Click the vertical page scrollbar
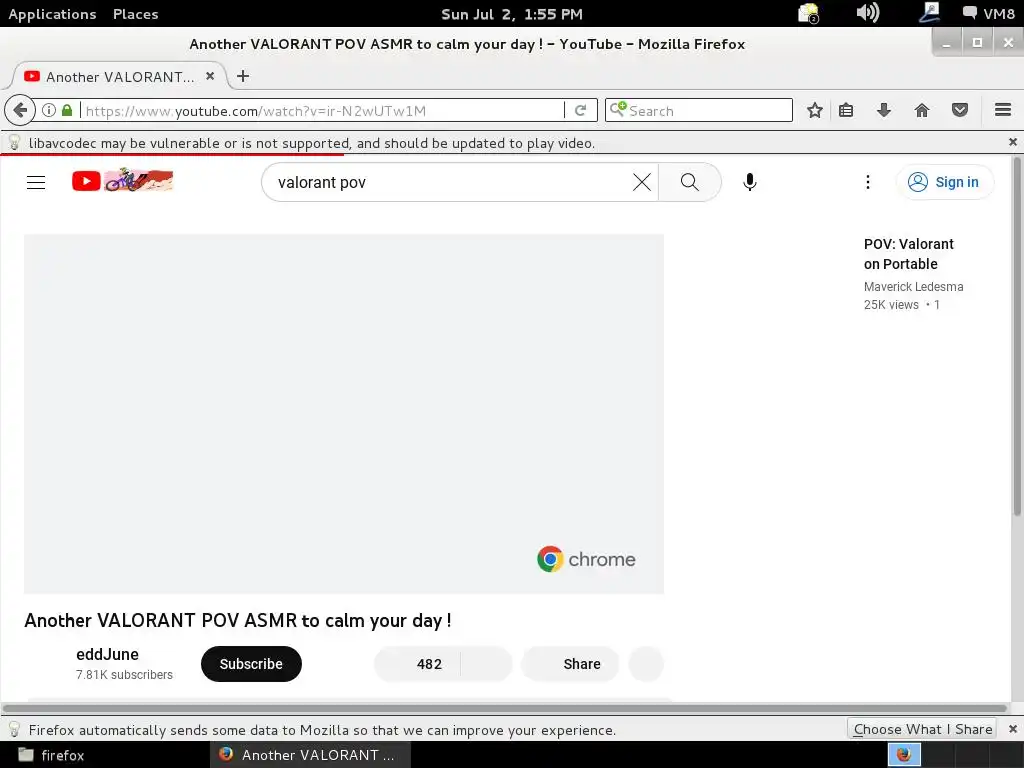 [x=1017, y=336]
